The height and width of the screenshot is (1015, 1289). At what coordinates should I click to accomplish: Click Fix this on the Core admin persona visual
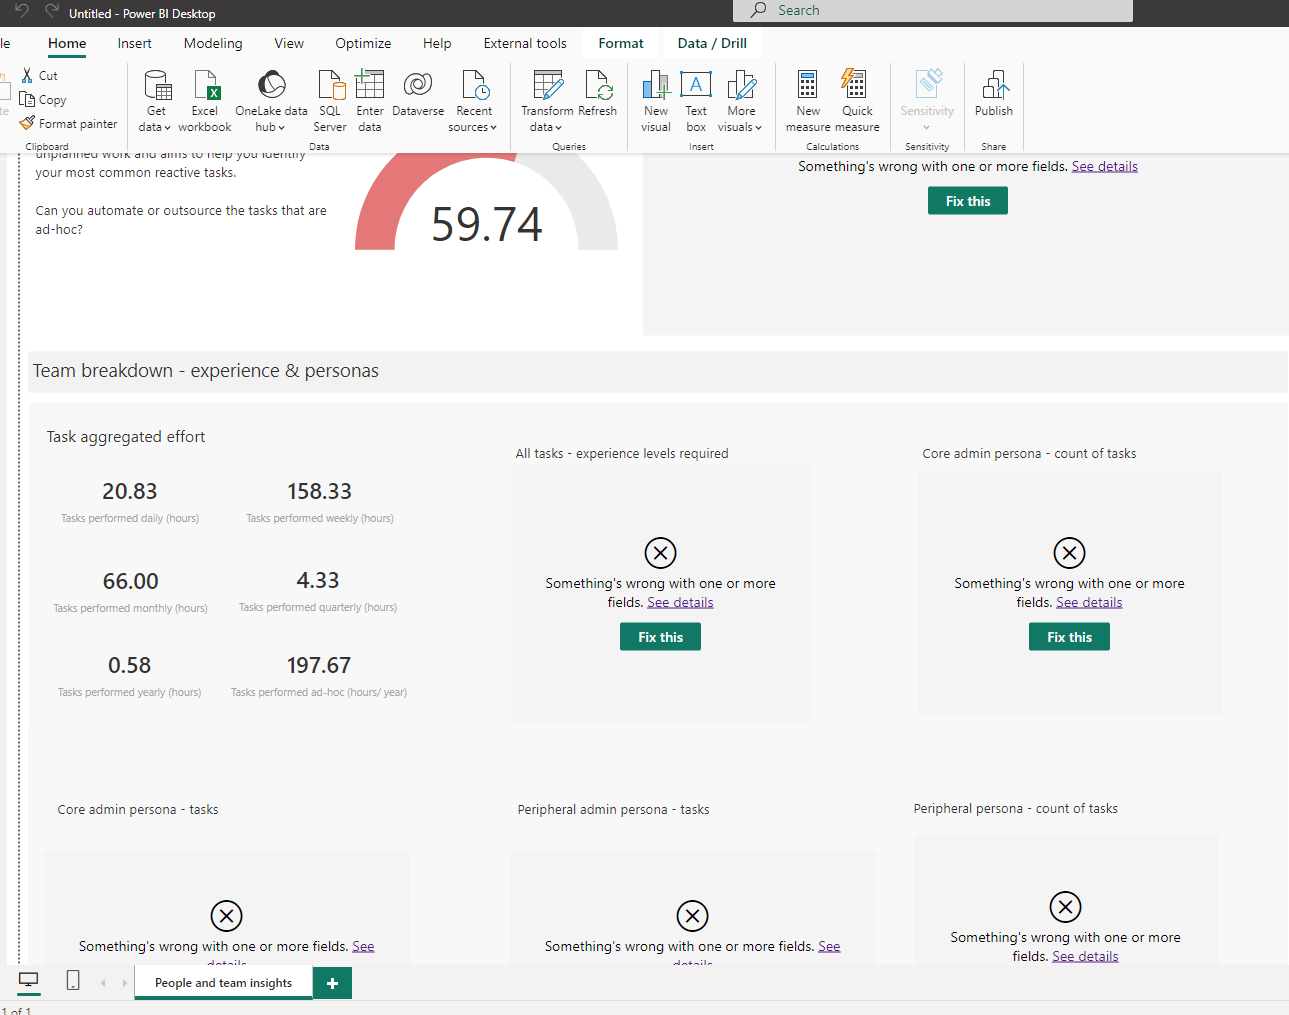point(1068,636)
